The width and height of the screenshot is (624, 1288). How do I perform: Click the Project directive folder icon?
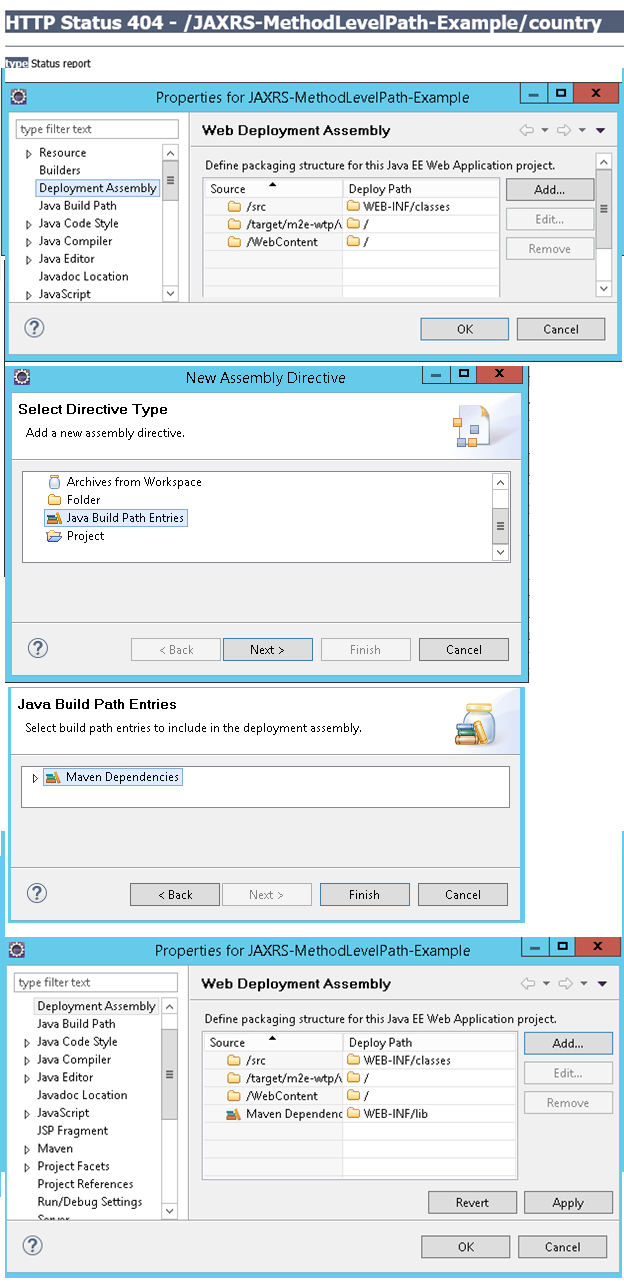coord(54,536)
